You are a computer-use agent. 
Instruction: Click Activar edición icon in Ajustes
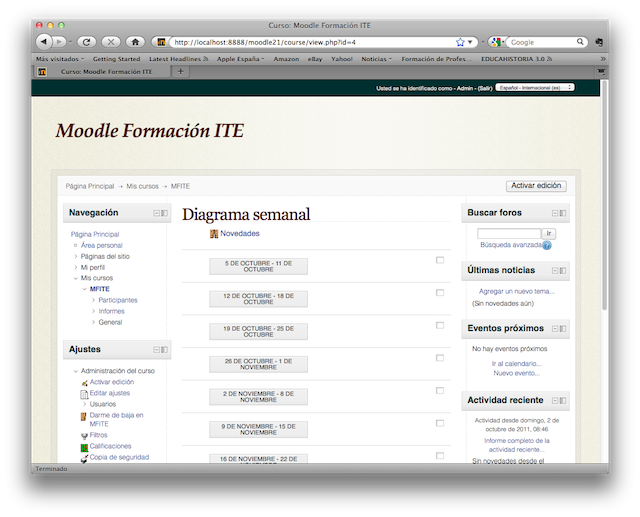[x=85, y=383]
